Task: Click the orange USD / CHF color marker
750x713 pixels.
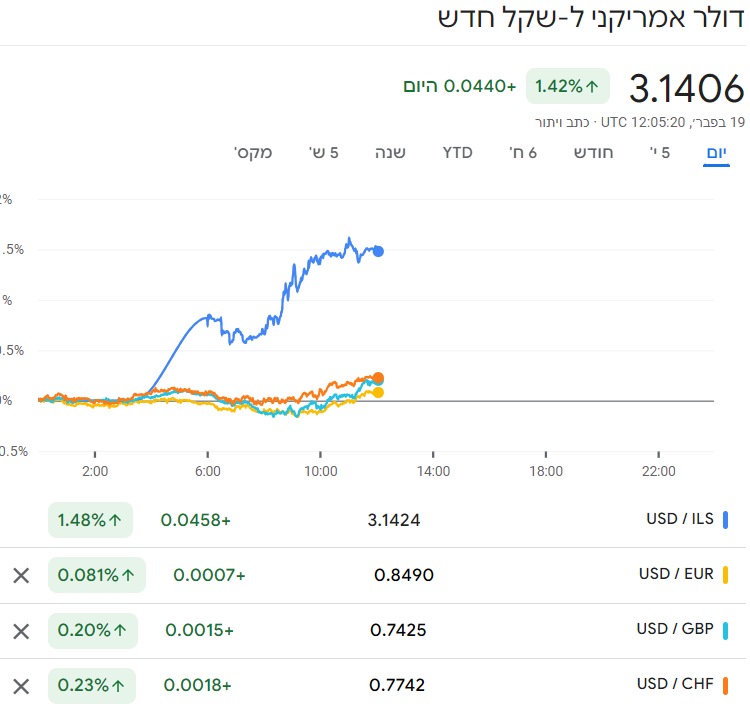Action: point(726,686)
